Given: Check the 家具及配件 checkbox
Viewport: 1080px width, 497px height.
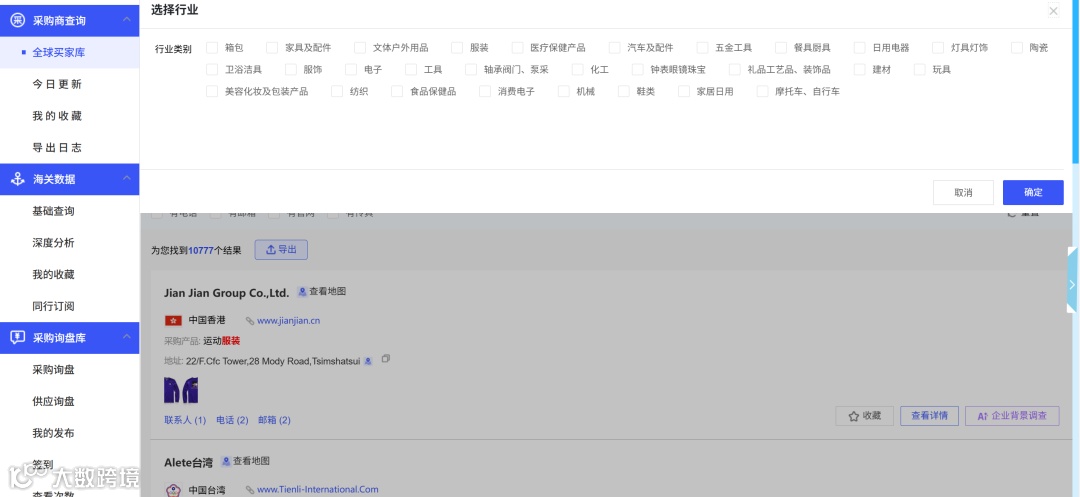Looking at the screenshot, I should pos(272,47).
